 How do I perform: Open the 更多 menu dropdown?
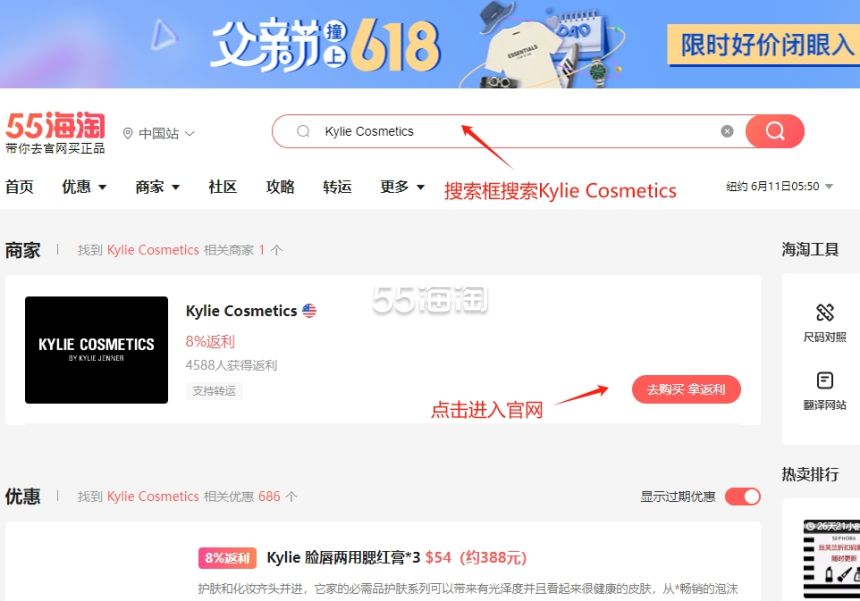(x=402, y=187)
